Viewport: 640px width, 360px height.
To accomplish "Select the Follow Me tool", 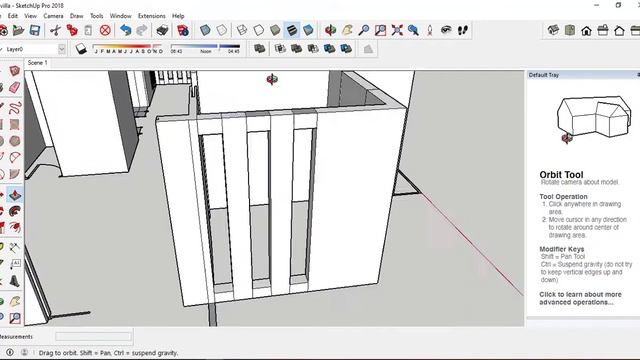I will click(x=15, y=211).
